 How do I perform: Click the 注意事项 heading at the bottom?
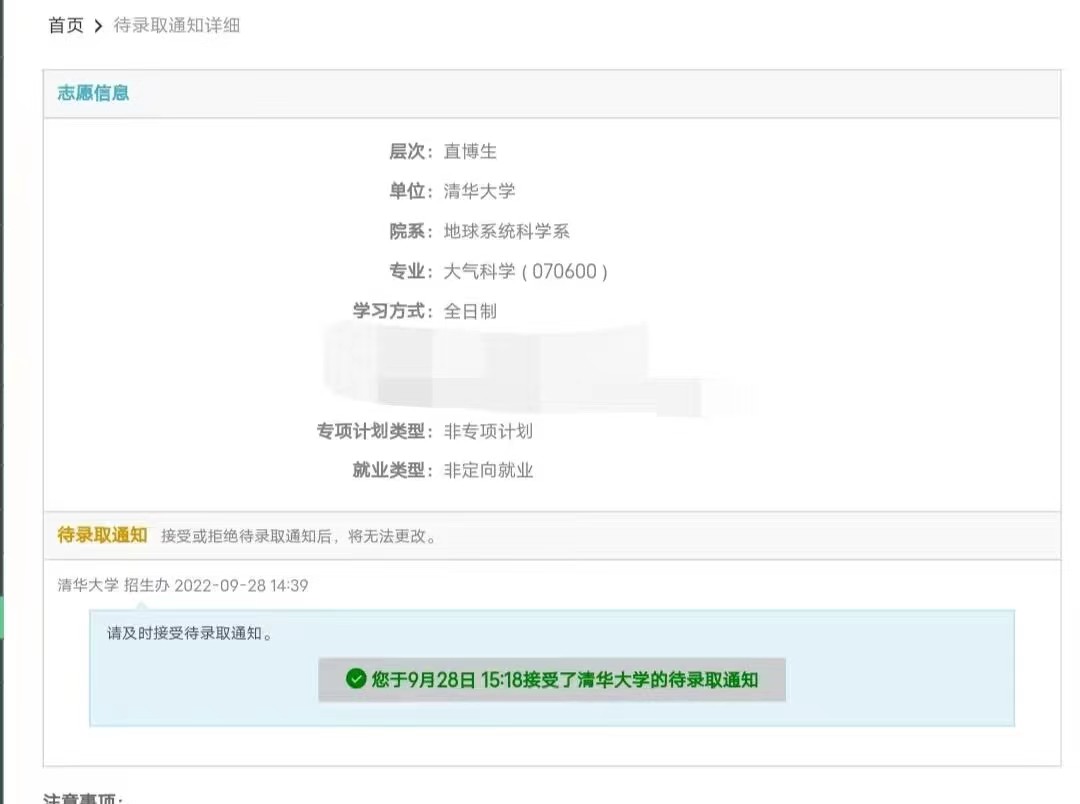tap(83, 798)
